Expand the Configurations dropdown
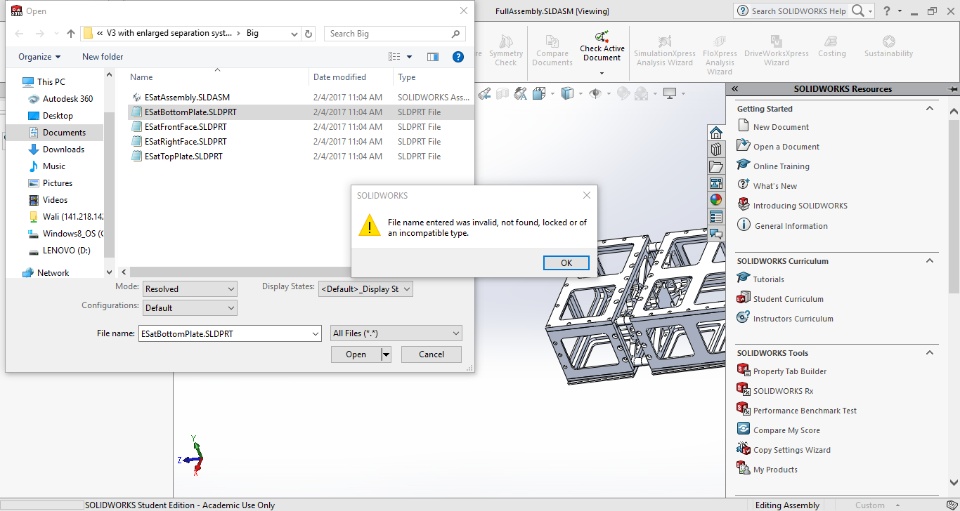 click(190, 308)
